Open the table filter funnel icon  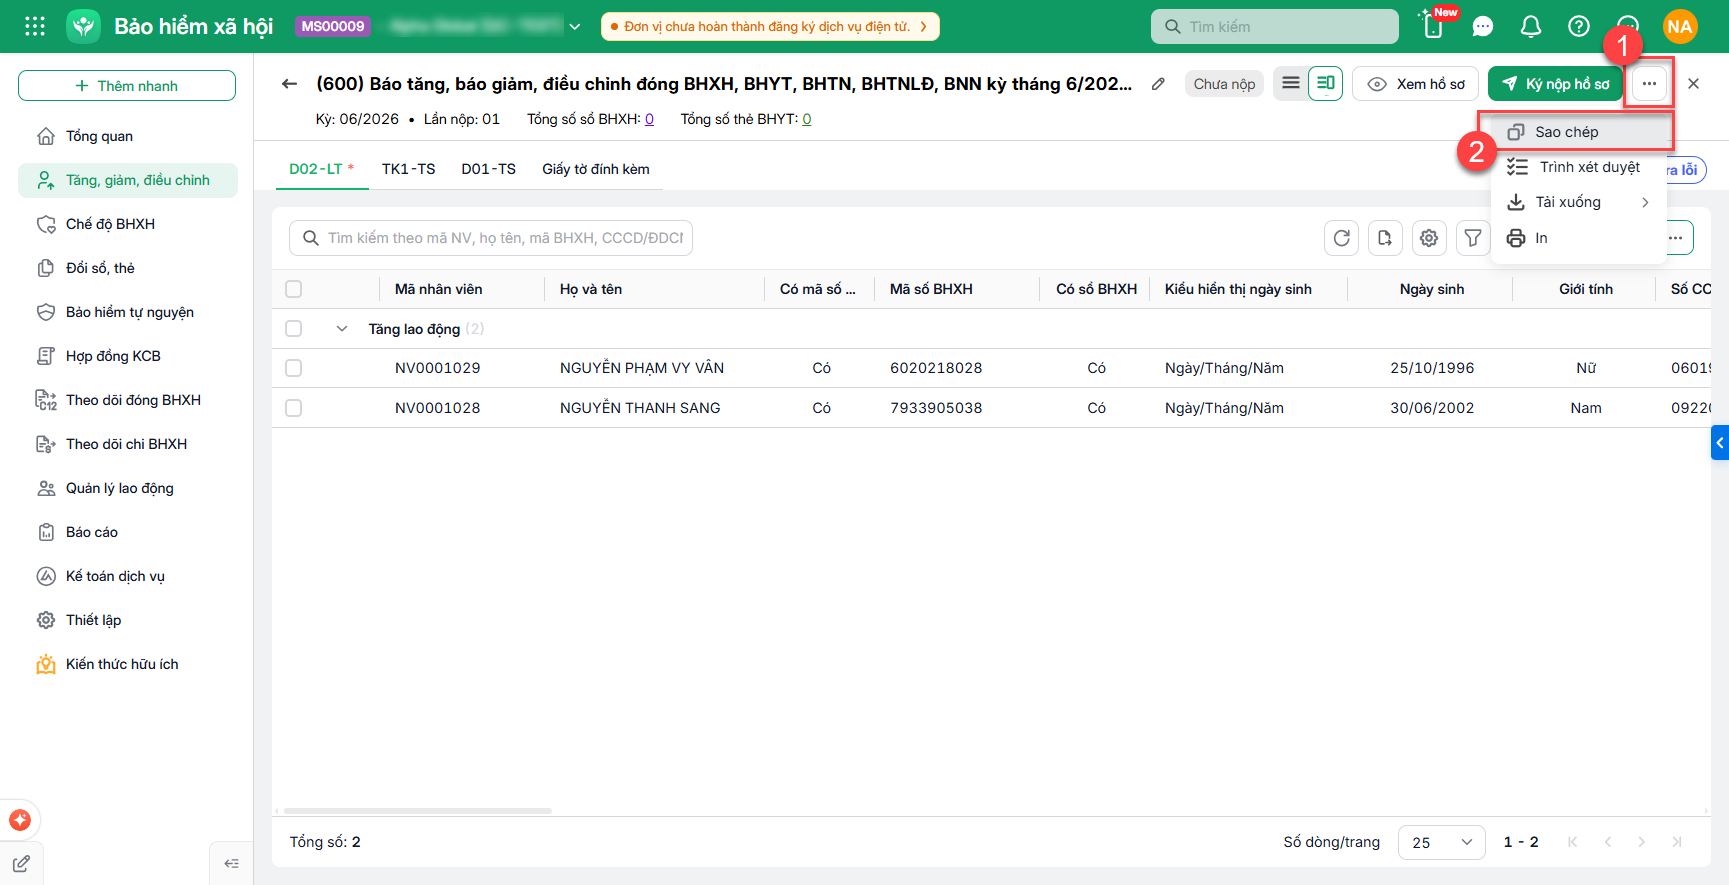tap(1473, 238)
